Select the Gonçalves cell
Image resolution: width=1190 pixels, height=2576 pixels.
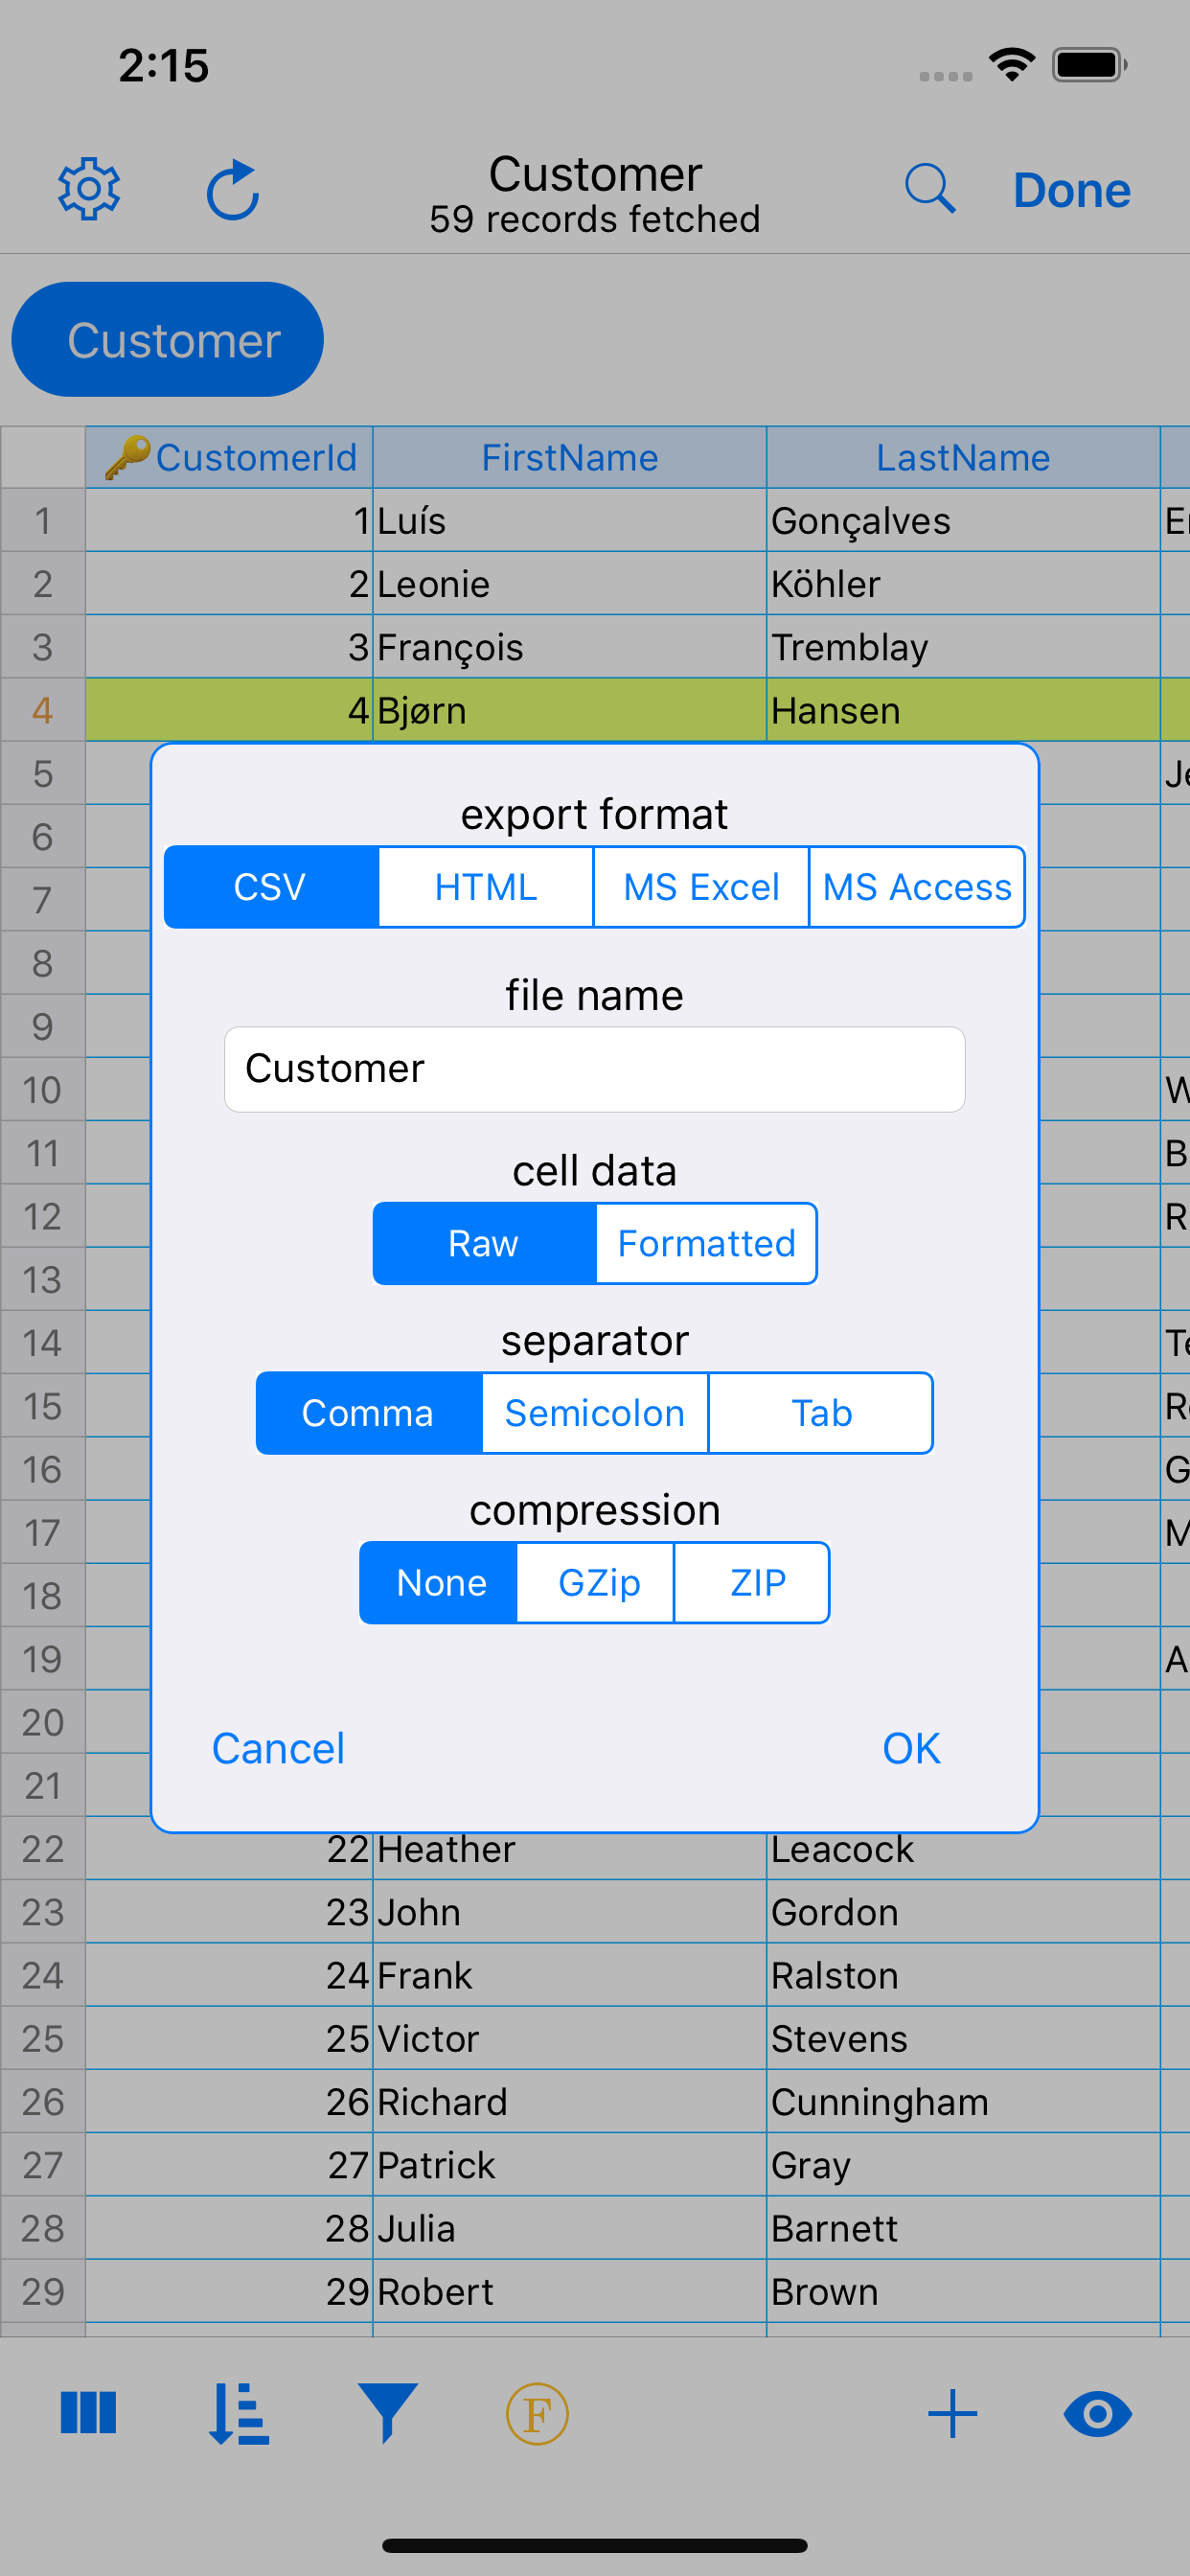click(963, 520)
